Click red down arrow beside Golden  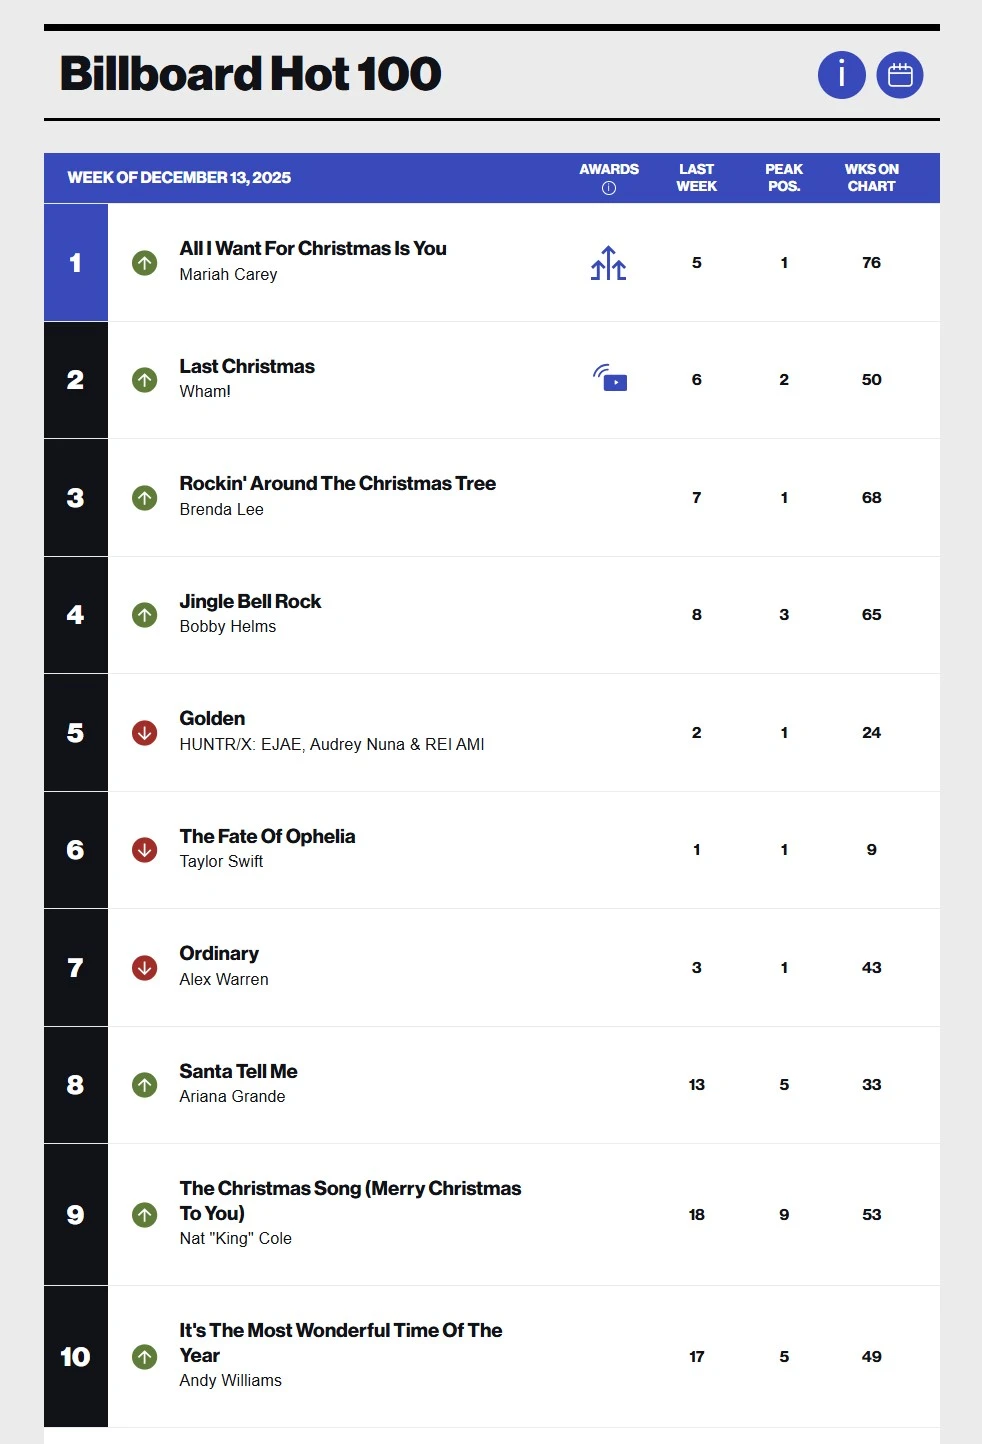(x=145, y=733)
